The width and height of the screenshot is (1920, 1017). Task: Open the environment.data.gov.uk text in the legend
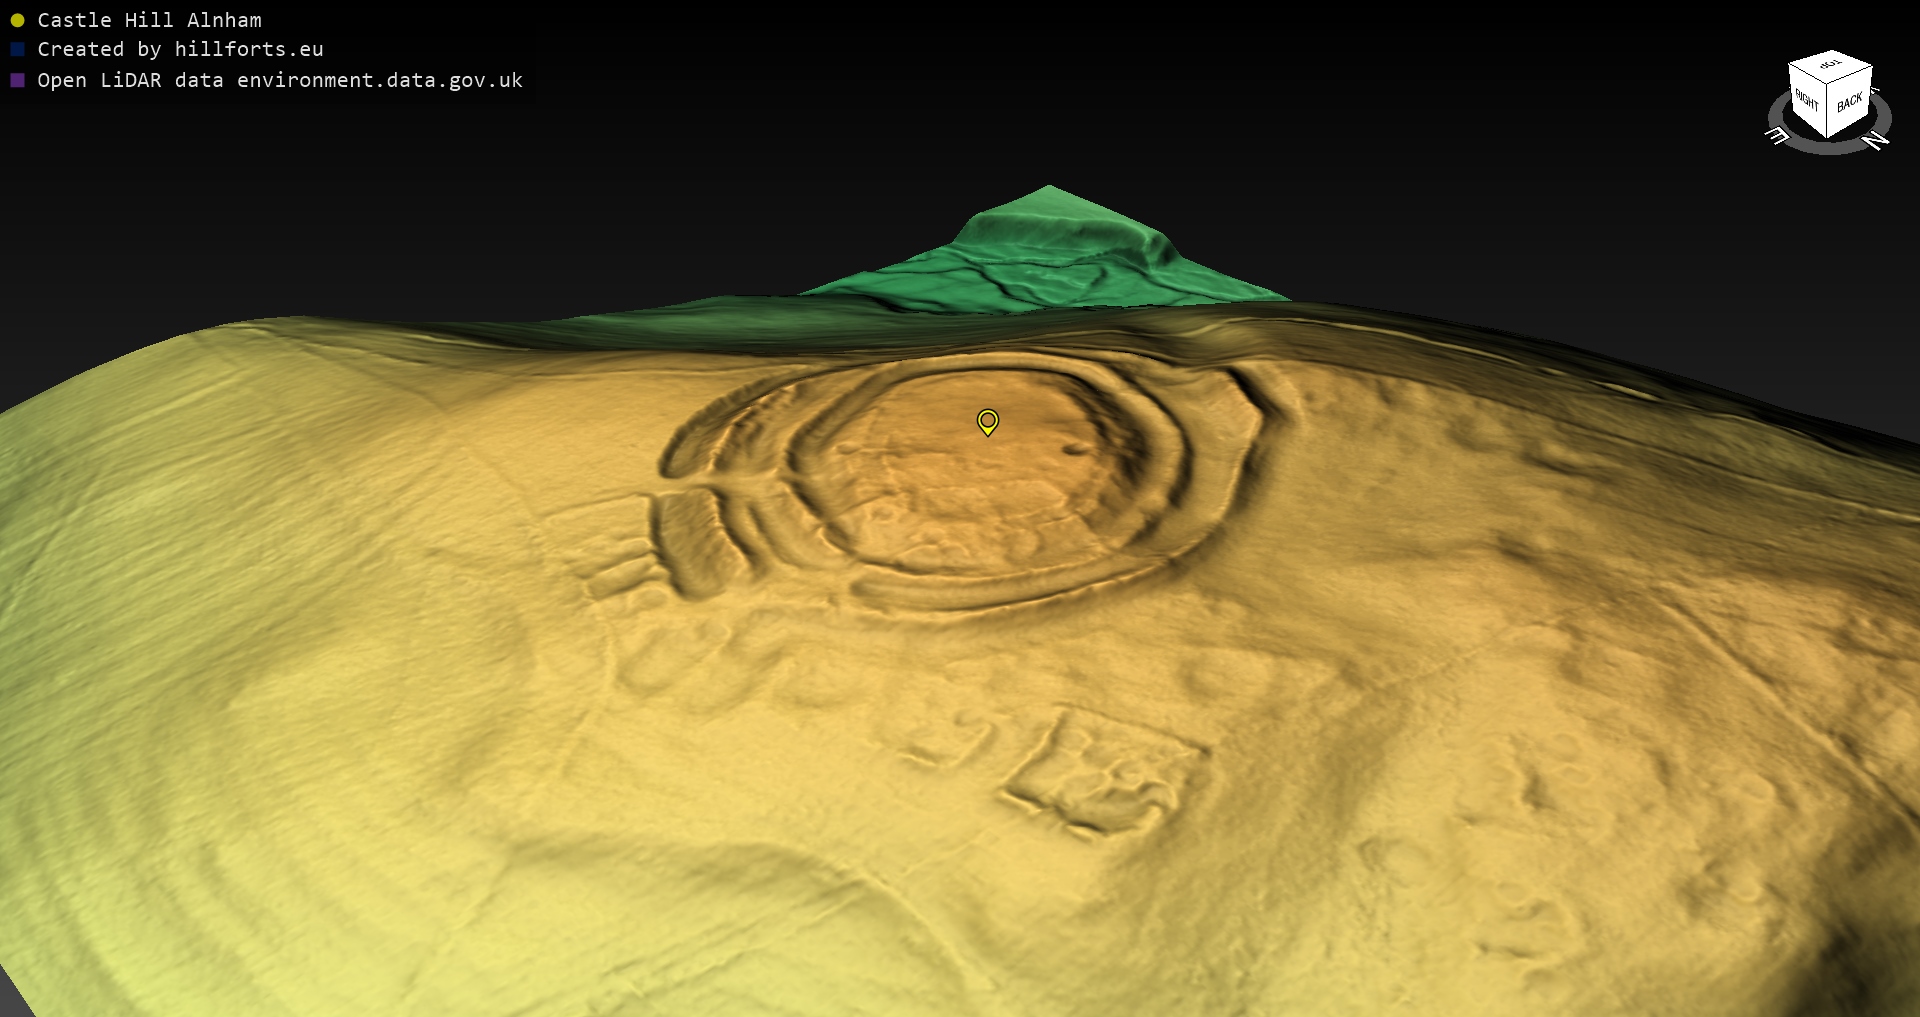coord(379,80)
